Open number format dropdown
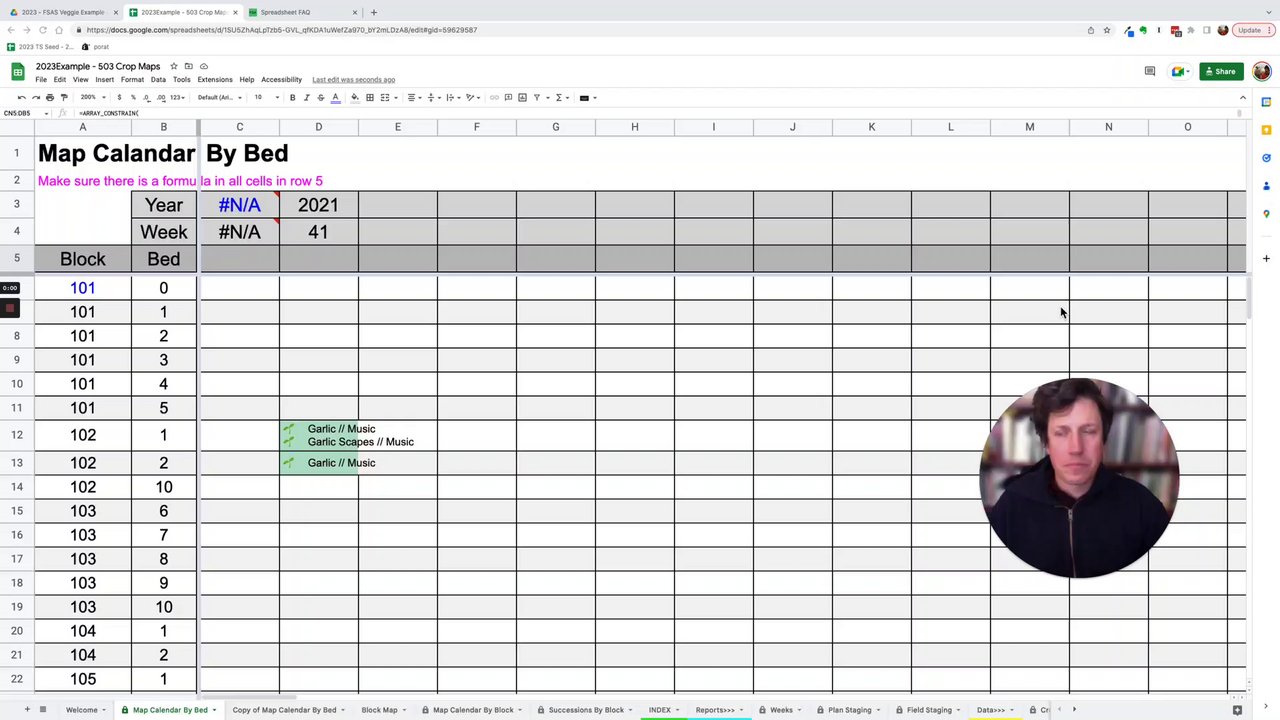This screenshot has height=720, width=1280. coord(177,97)
